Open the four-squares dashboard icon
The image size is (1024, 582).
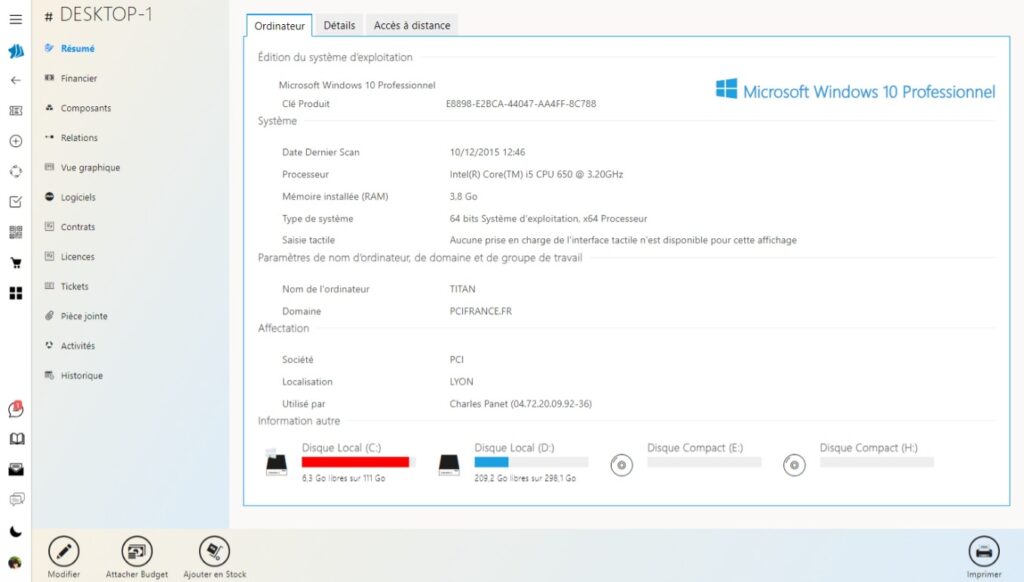point(15,293)
